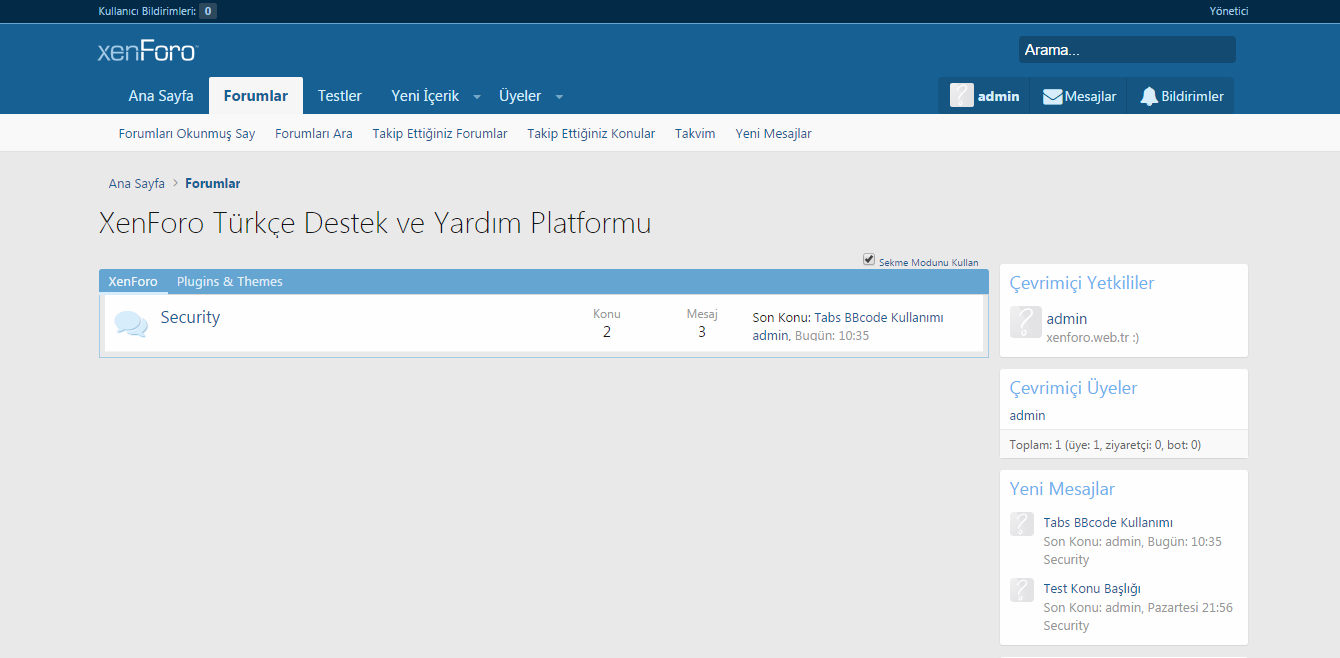Click the Kullanıcı Bildirimleri counter
The image size is (1340, 658).
208,11
